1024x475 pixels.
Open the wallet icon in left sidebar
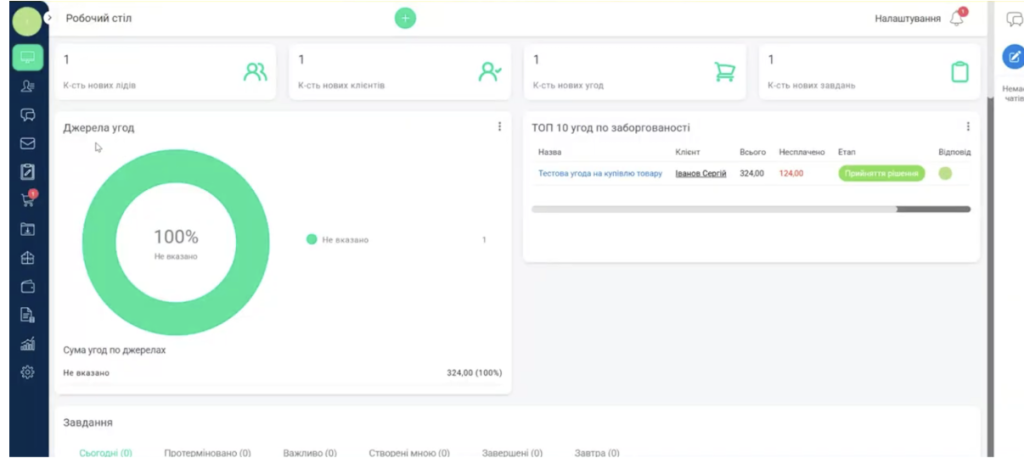point(28,286)
